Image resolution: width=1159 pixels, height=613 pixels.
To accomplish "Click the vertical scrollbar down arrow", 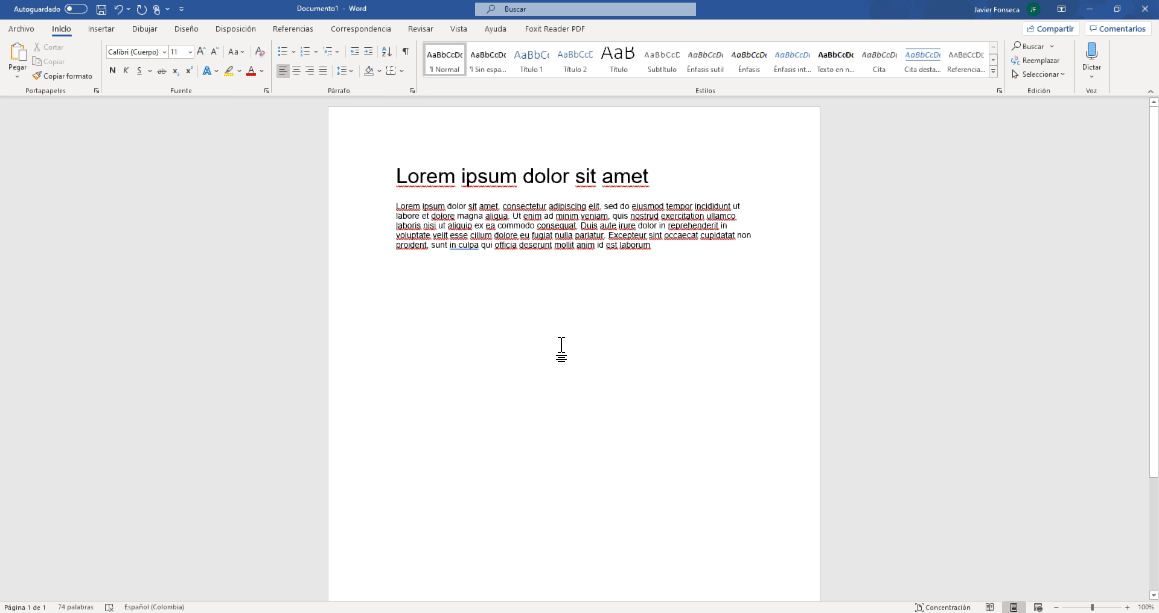I will coord(1153,595).
